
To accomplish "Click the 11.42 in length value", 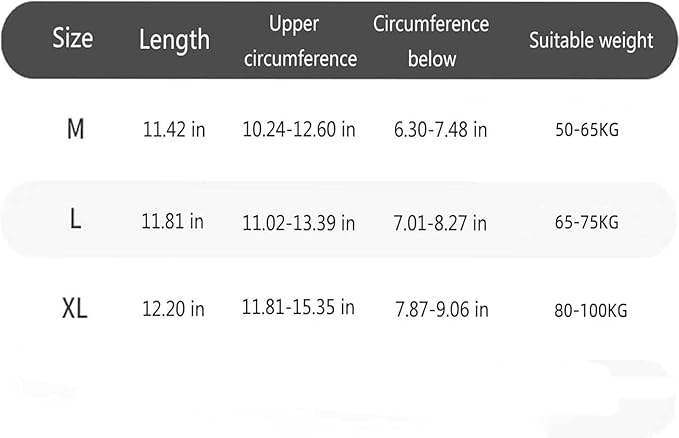I will pos(174,130).
